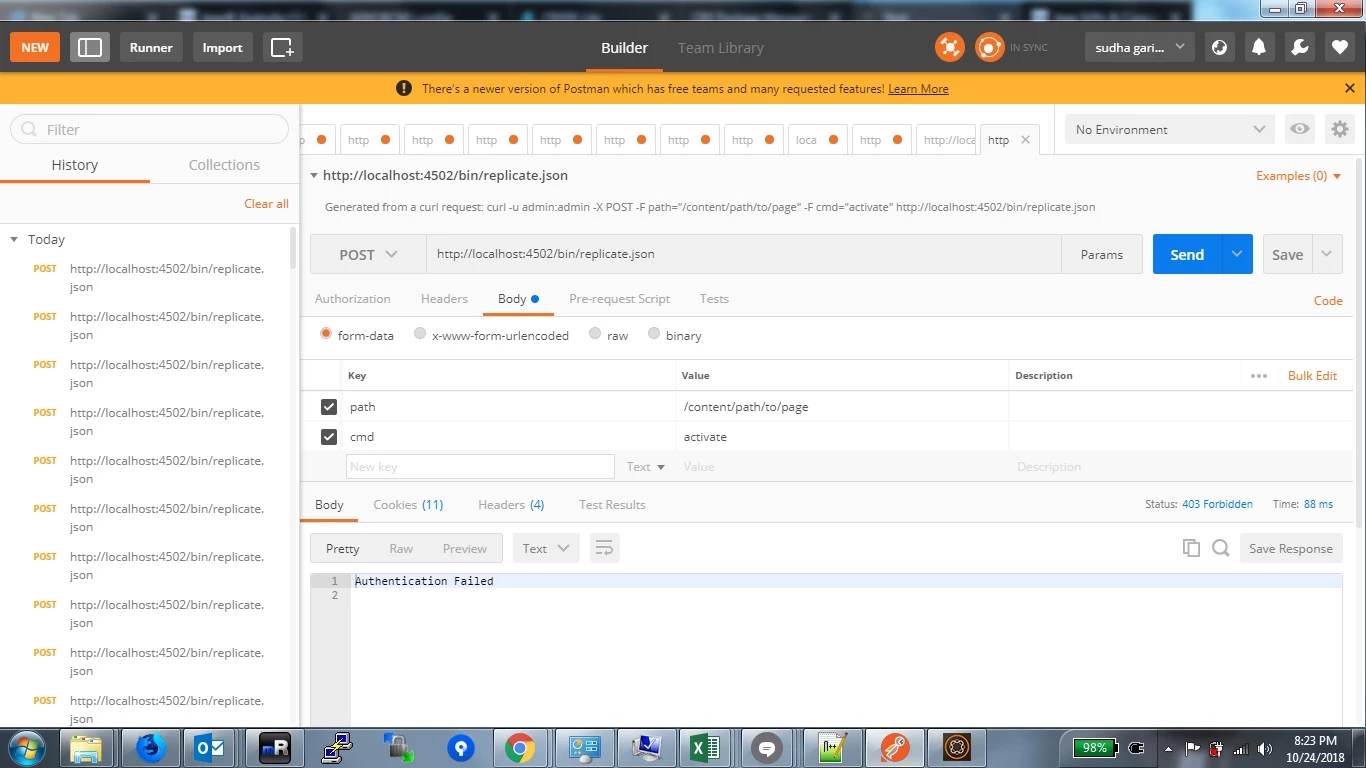The height and width of the screenshot is (768, 1366).
Task: Open File Explorer from the taskbar
Action: click(x=88, y=747)
